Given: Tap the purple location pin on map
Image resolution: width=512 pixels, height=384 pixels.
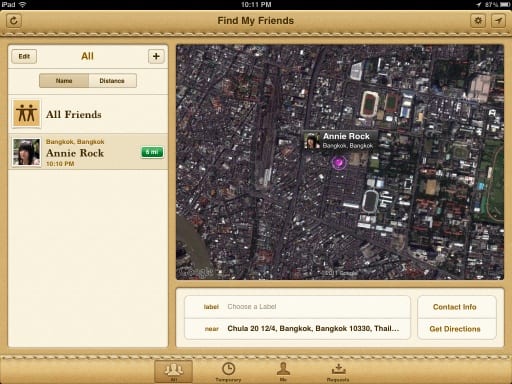Looking at the screenshot, I should pos(339,163).
